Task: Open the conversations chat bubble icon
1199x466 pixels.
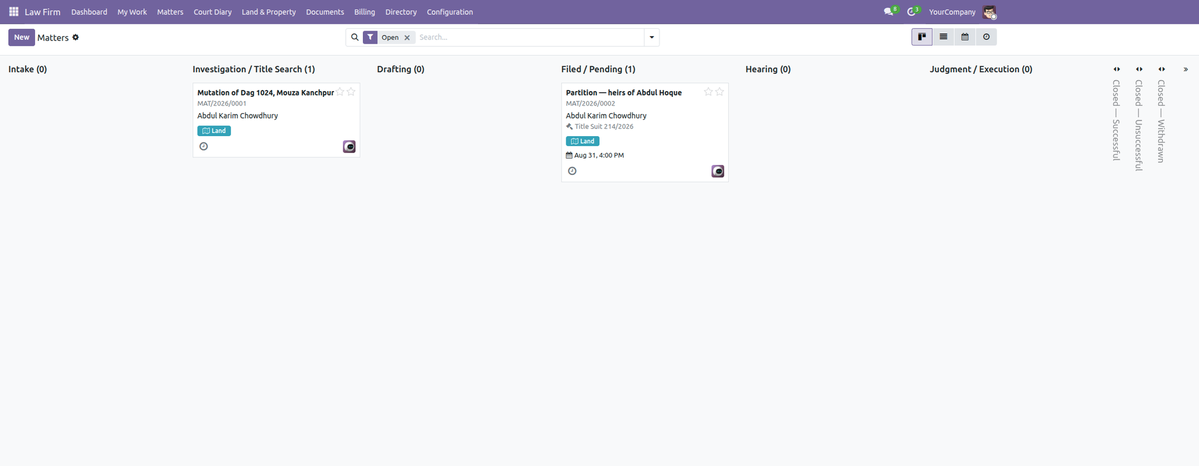Action: [x=889, y=12]
